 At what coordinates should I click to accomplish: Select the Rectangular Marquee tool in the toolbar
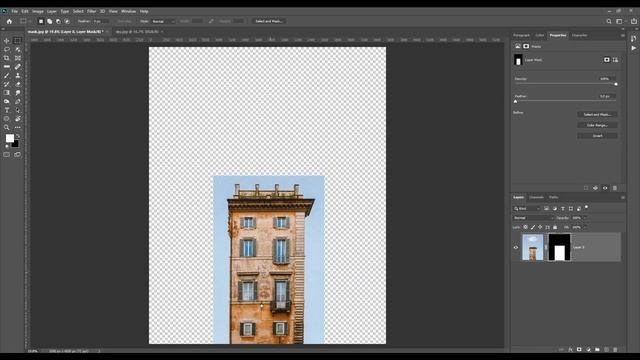17,41
